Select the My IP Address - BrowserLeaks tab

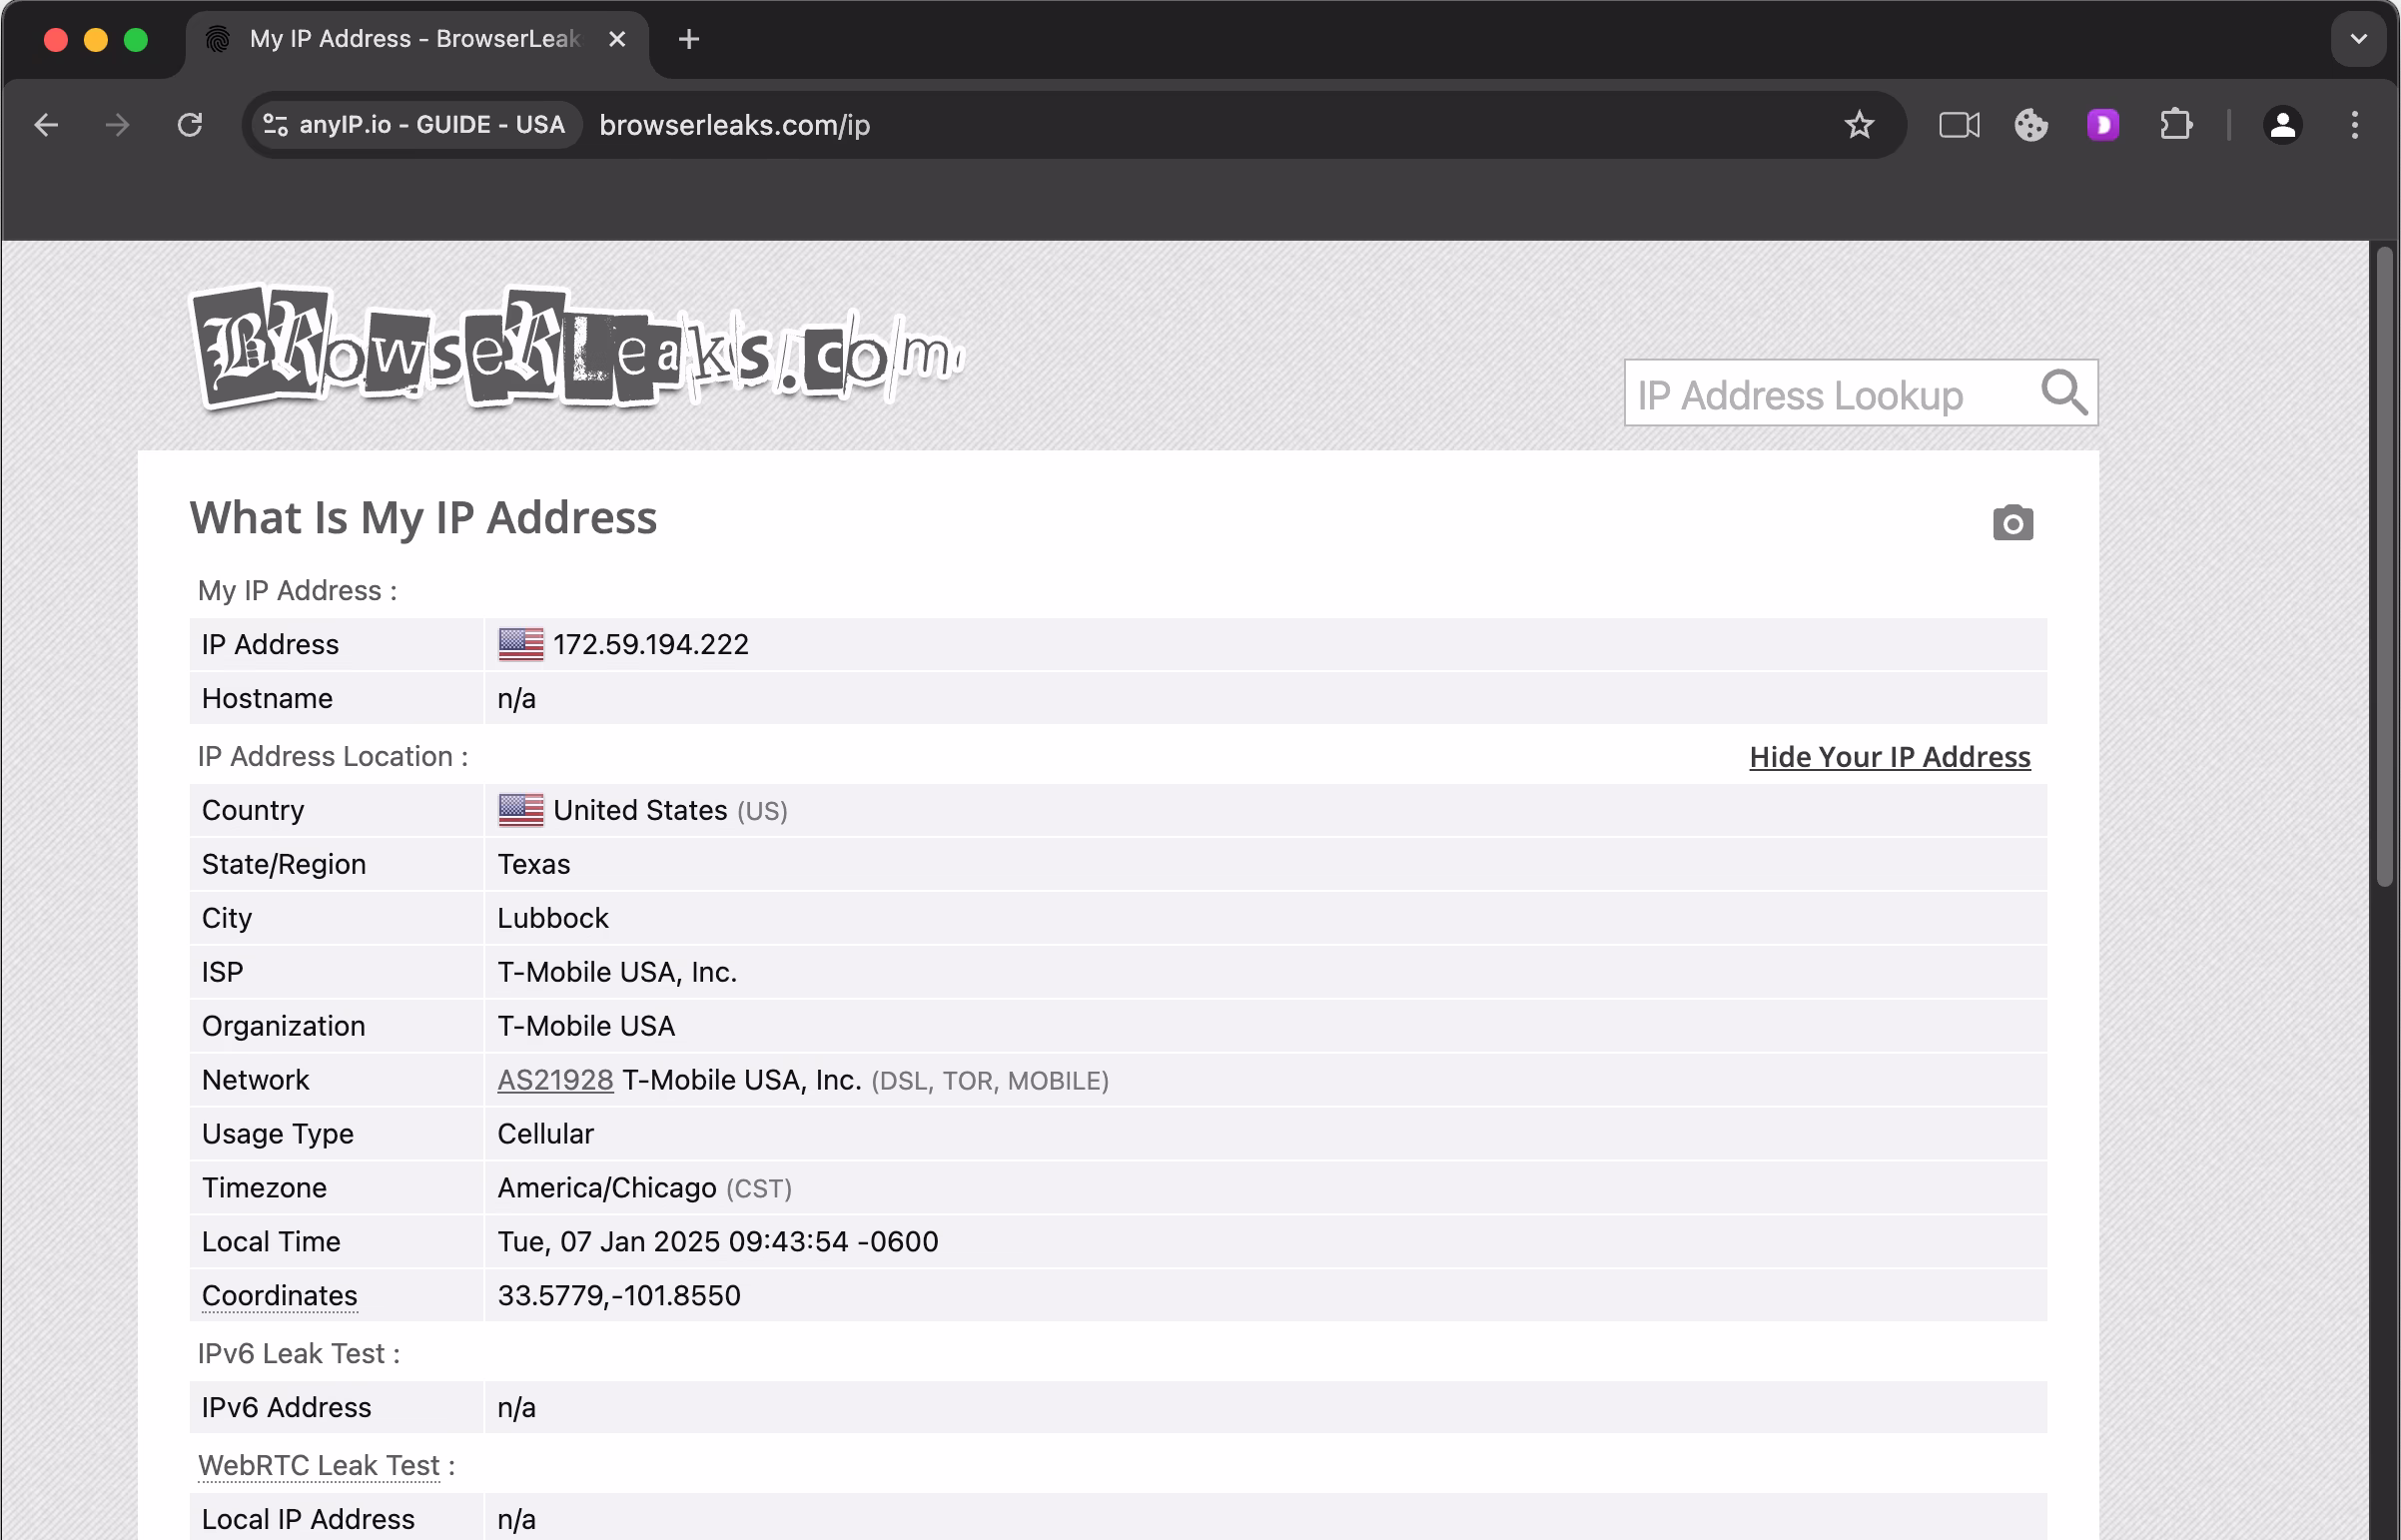[x=415, y=39]
